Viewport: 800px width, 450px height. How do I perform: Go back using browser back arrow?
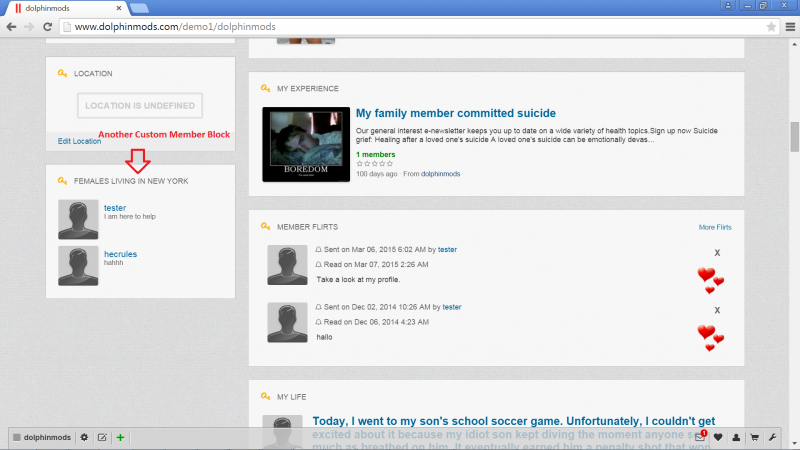11,27
